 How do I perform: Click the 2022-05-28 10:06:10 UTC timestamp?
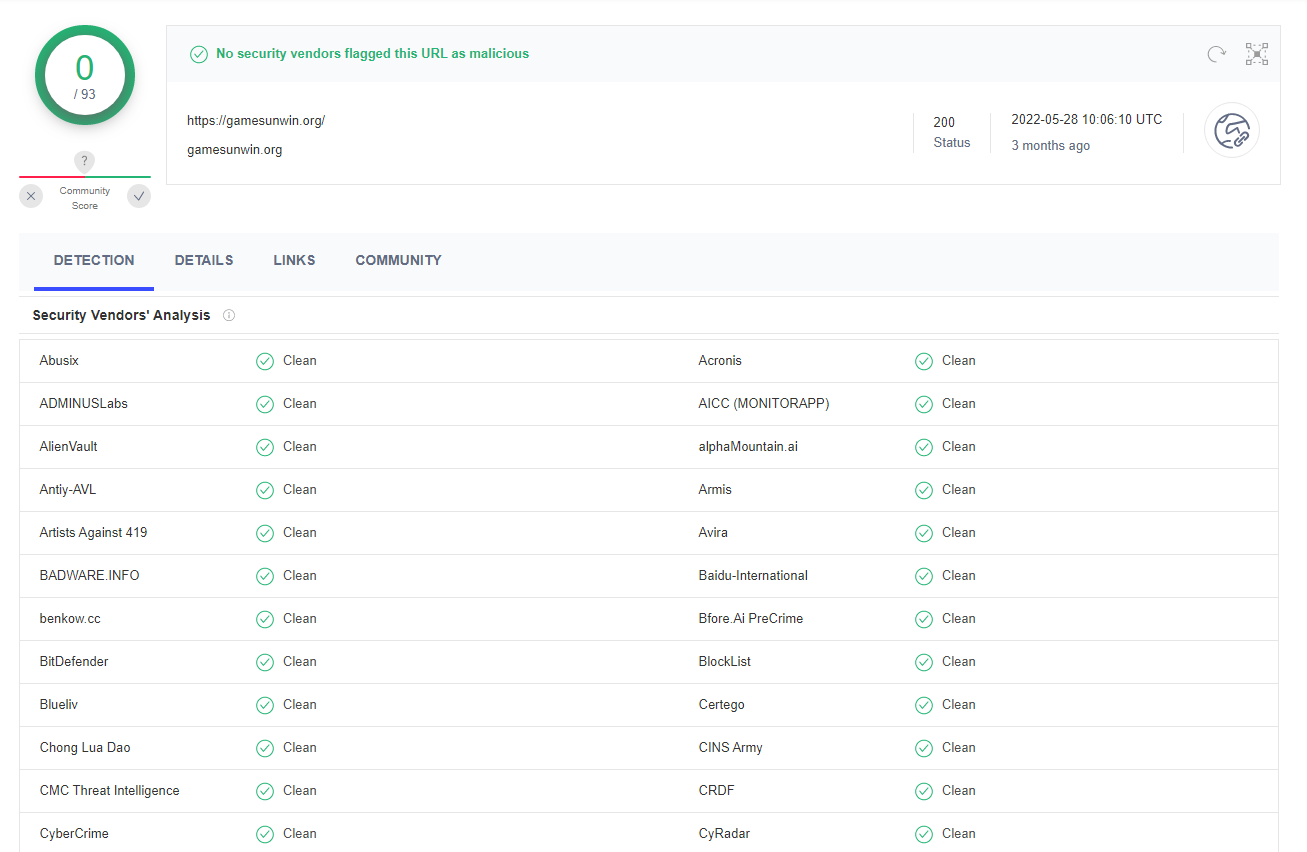tap(1086, 119)
